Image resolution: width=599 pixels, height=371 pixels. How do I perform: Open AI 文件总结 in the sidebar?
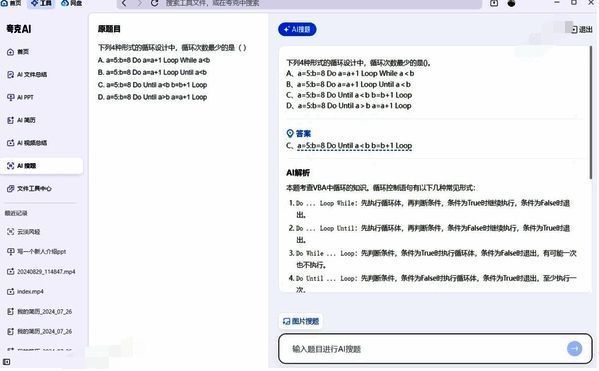(41, 75)
